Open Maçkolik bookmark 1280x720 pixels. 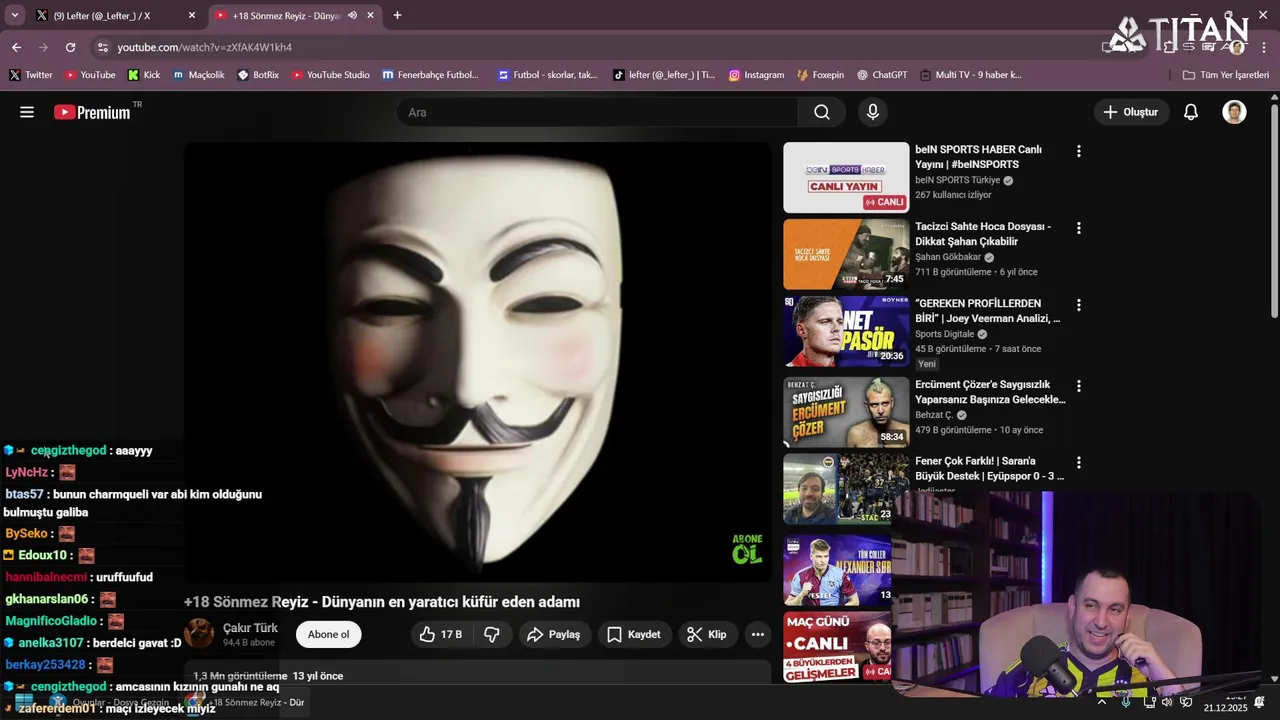(x=198, y=75)
